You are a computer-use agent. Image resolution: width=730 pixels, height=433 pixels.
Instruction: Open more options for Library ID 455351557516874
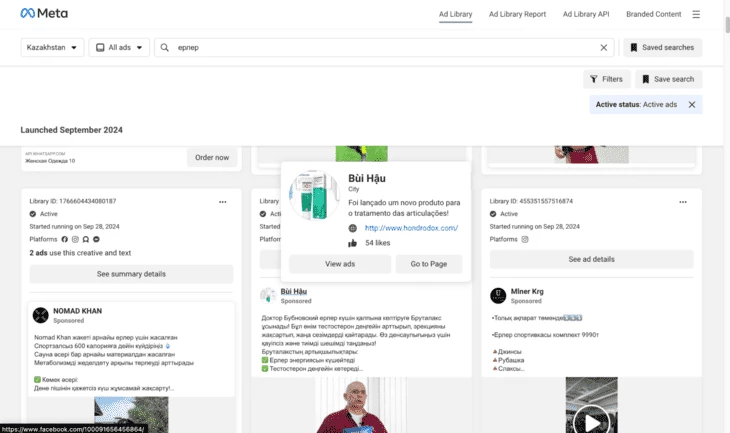tap(683, 202)
